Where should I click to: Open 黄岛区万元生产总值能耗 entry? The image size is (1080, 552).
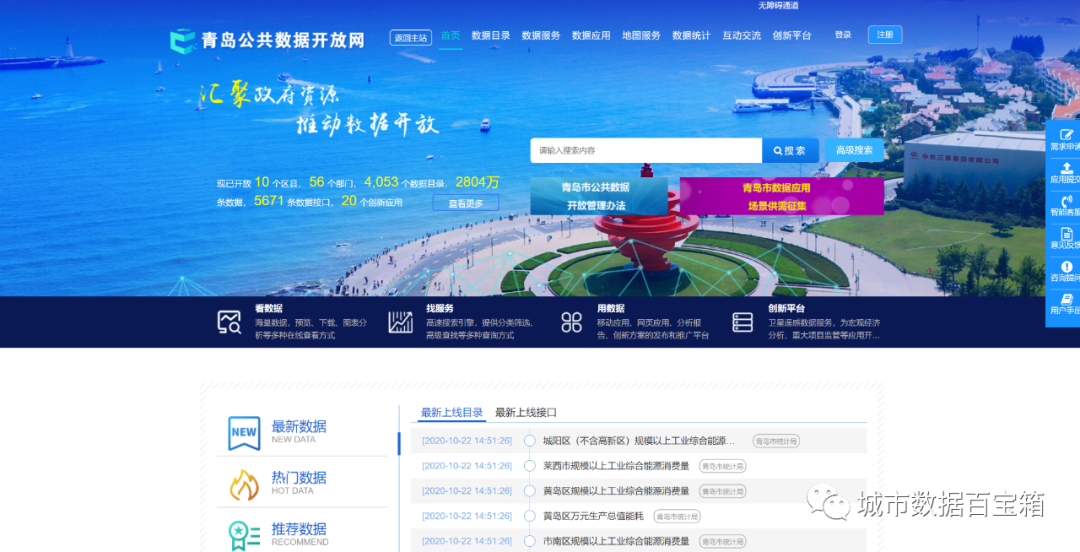click(593, 516)
